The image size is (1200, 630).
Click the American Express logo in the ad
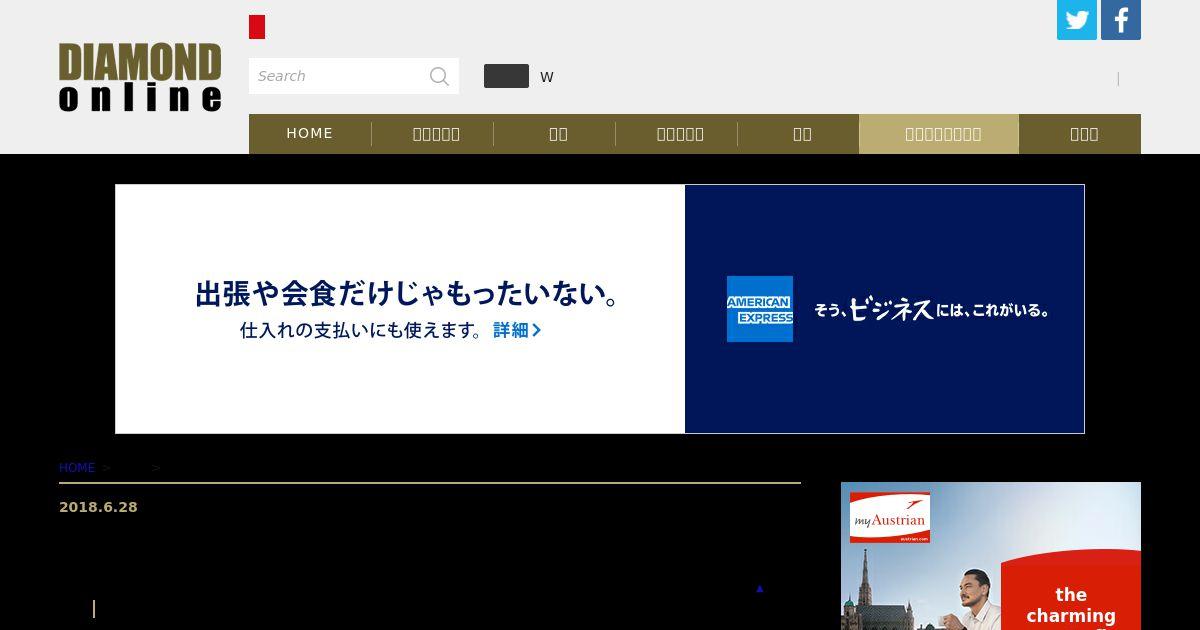(760, 309)
